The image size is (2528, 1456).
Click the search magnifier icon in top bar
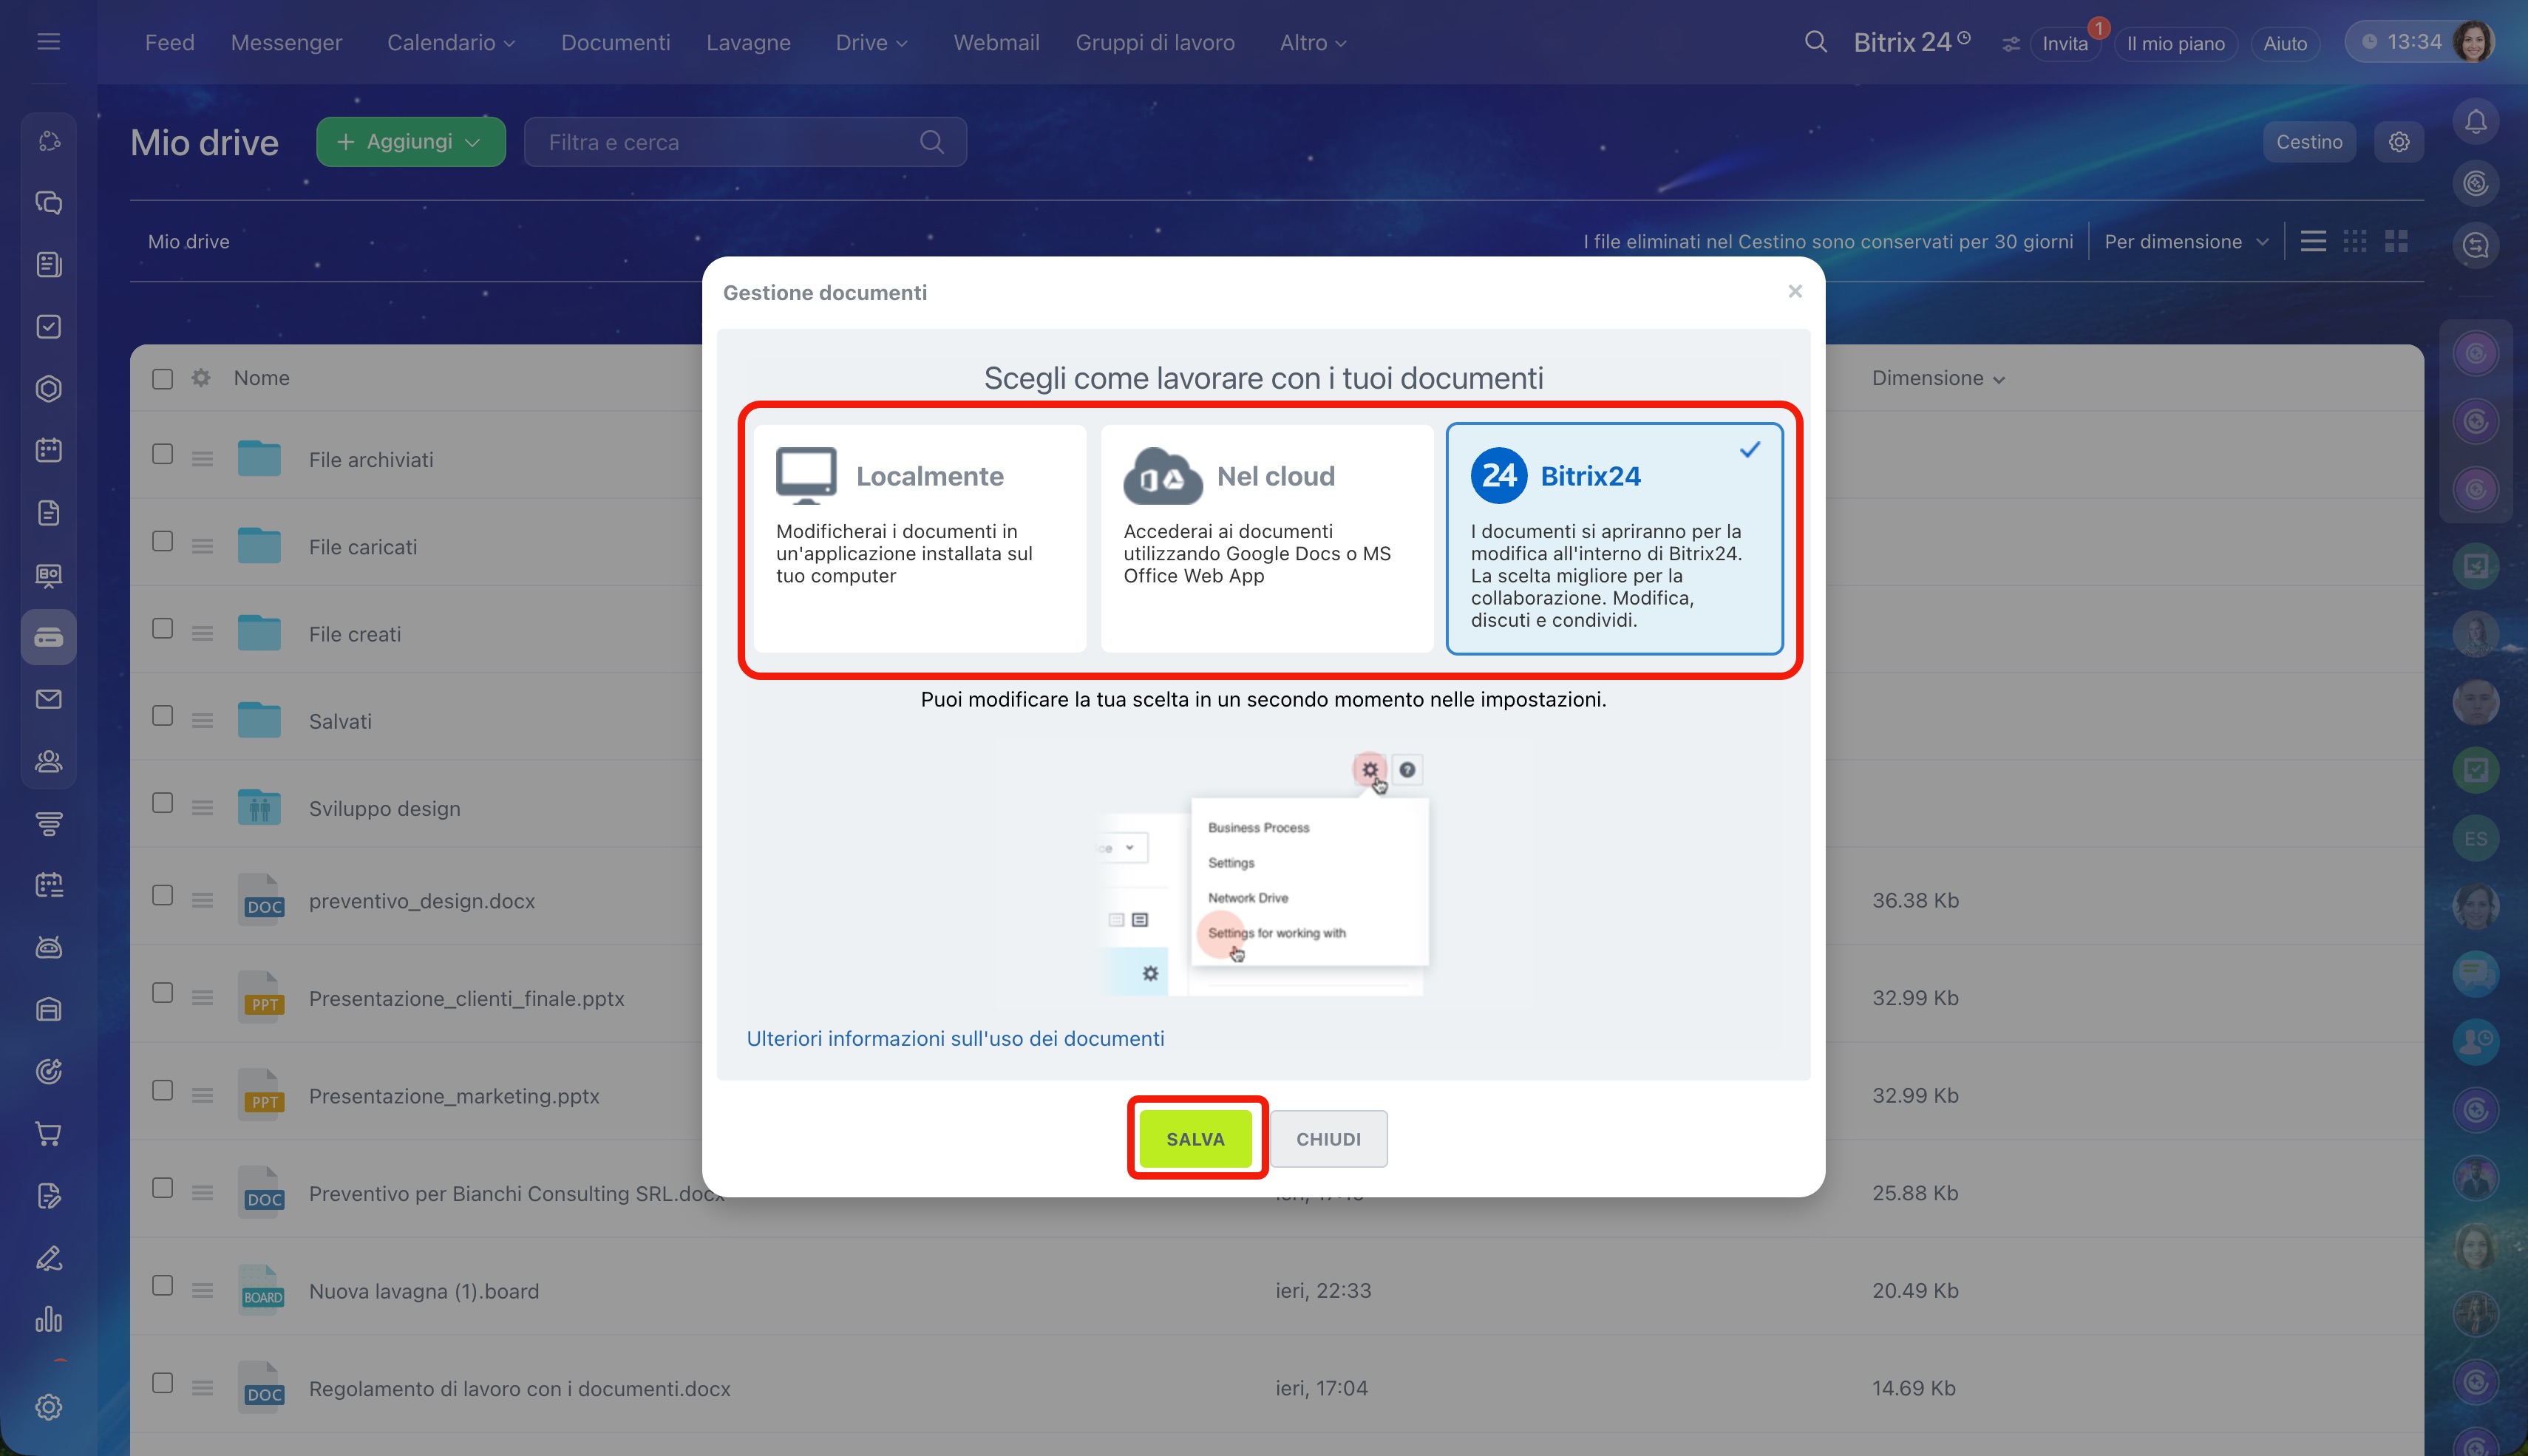[1815, 42]
